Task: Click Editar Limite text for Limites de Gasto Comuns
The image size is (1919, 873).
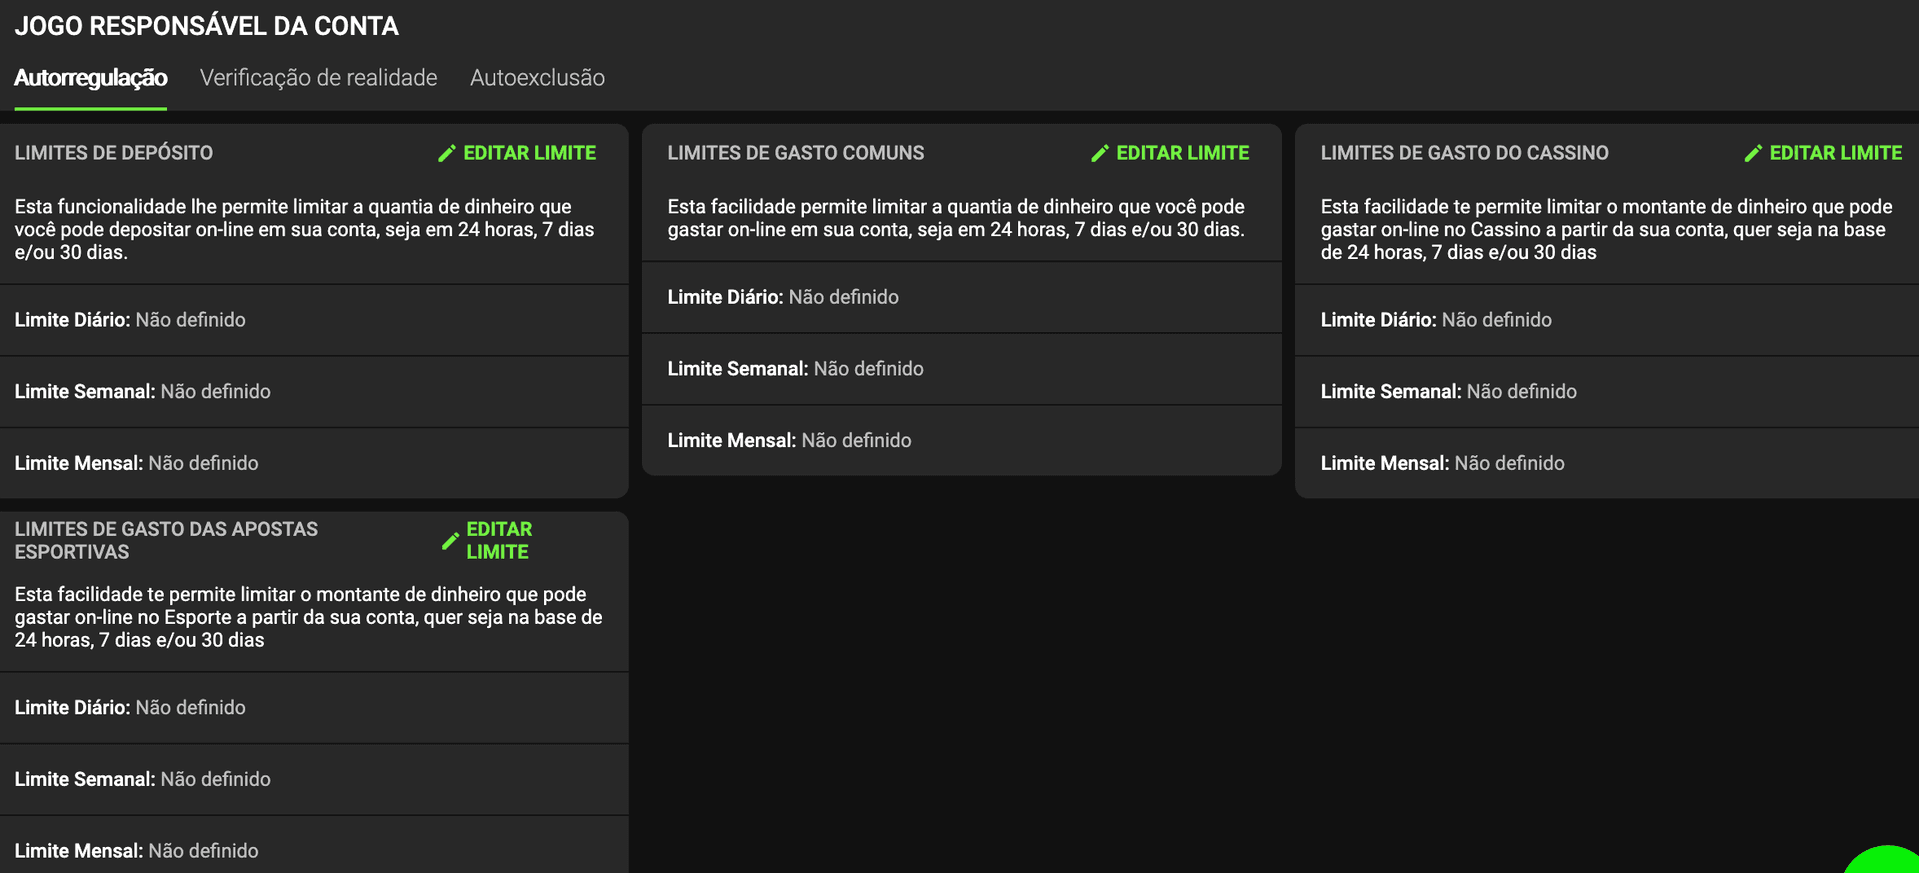Action: [x=1182, y=153]
